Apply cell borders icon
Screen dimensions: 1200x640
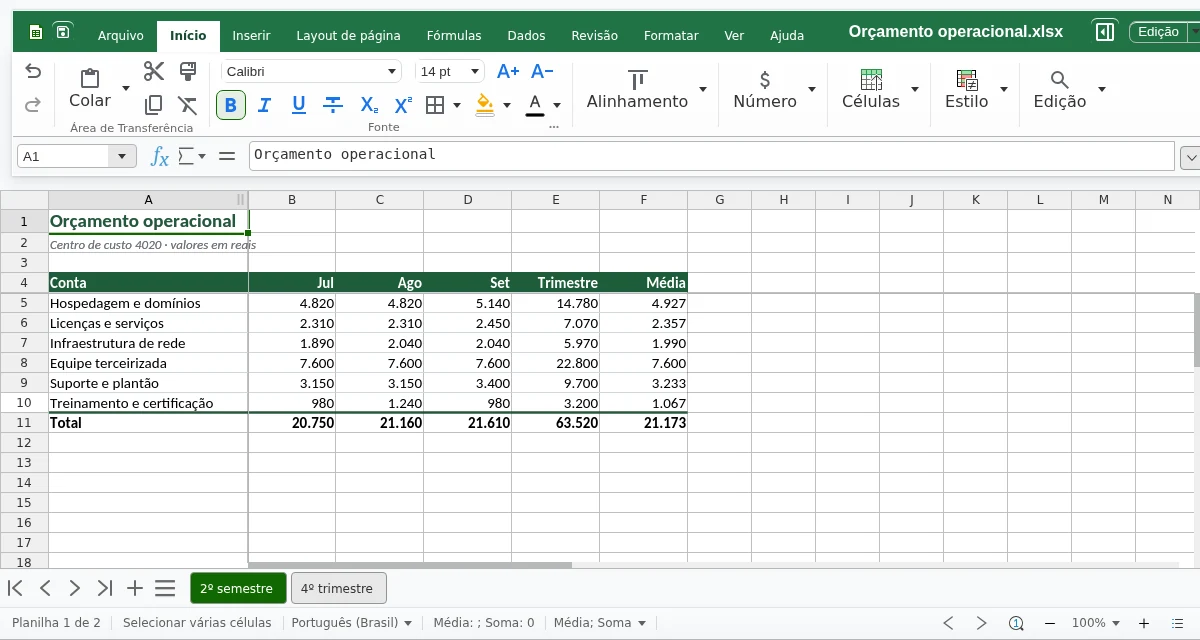tap(435, 104)
